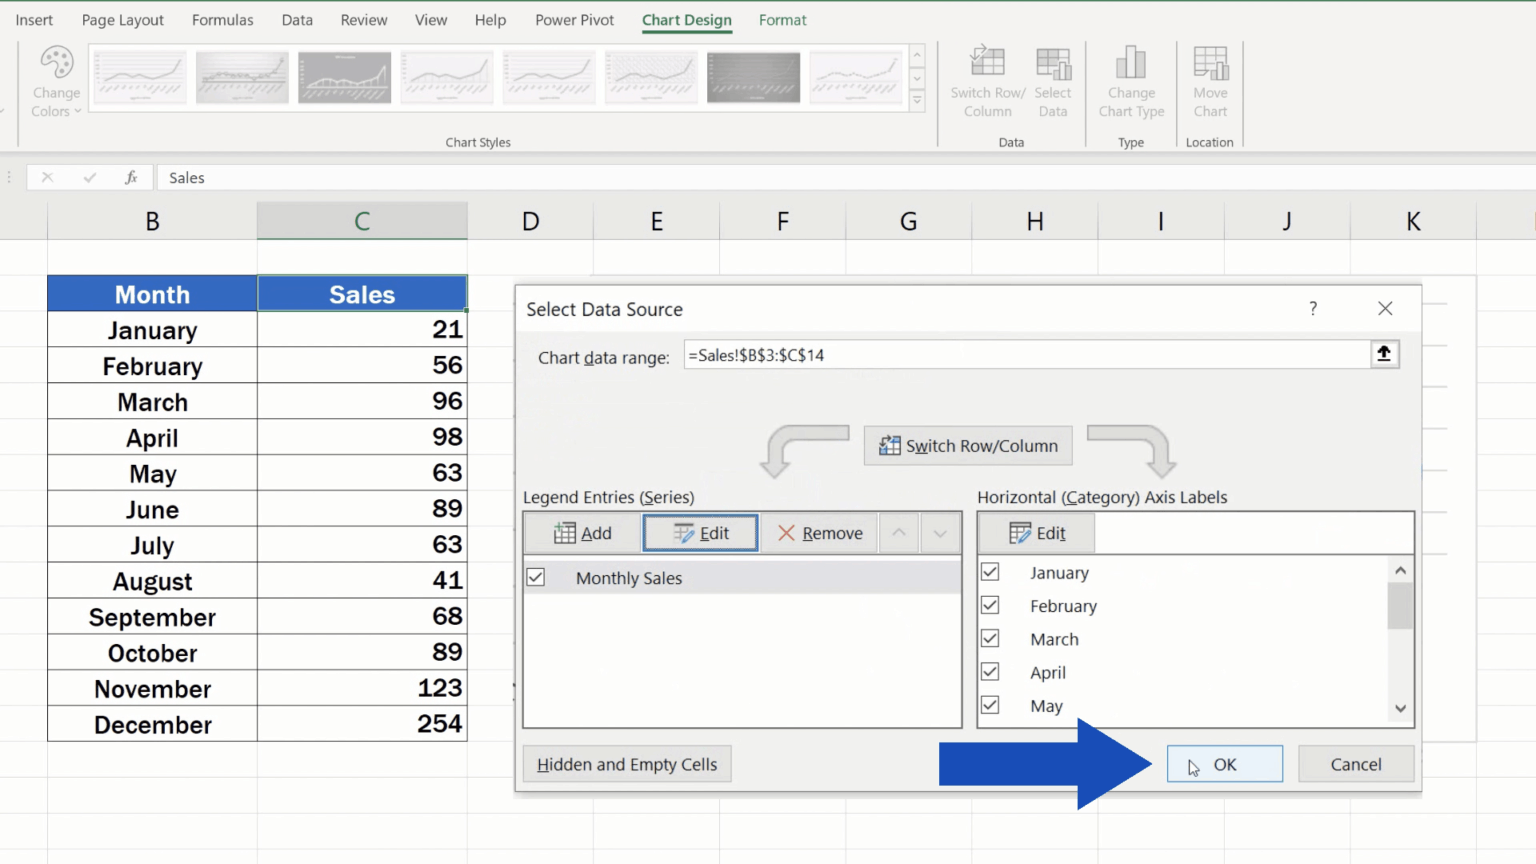Image resolution: width=1536 pixels, height=864 pixels.
Task: Switch to the Format tab
Action: [x=783, y=20]
